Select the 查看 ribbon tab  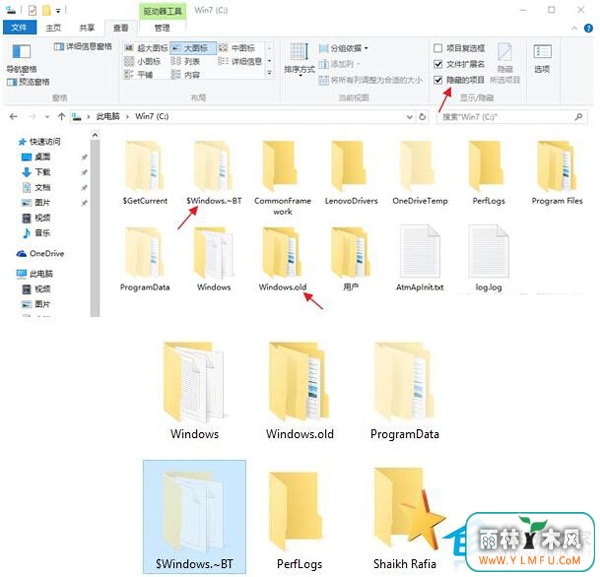pos(121,28)
